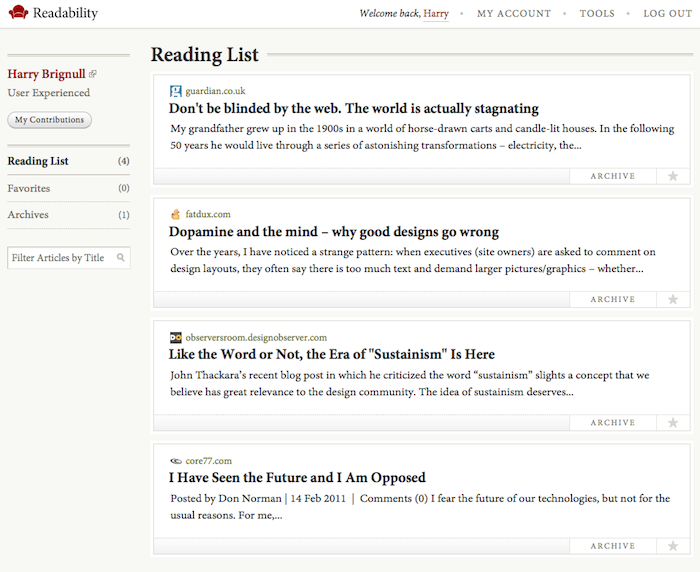Open article I Have Seen the Future
The height and width of the screenshot is (572, 700).
pyautogui.click(x=297, y=478)
